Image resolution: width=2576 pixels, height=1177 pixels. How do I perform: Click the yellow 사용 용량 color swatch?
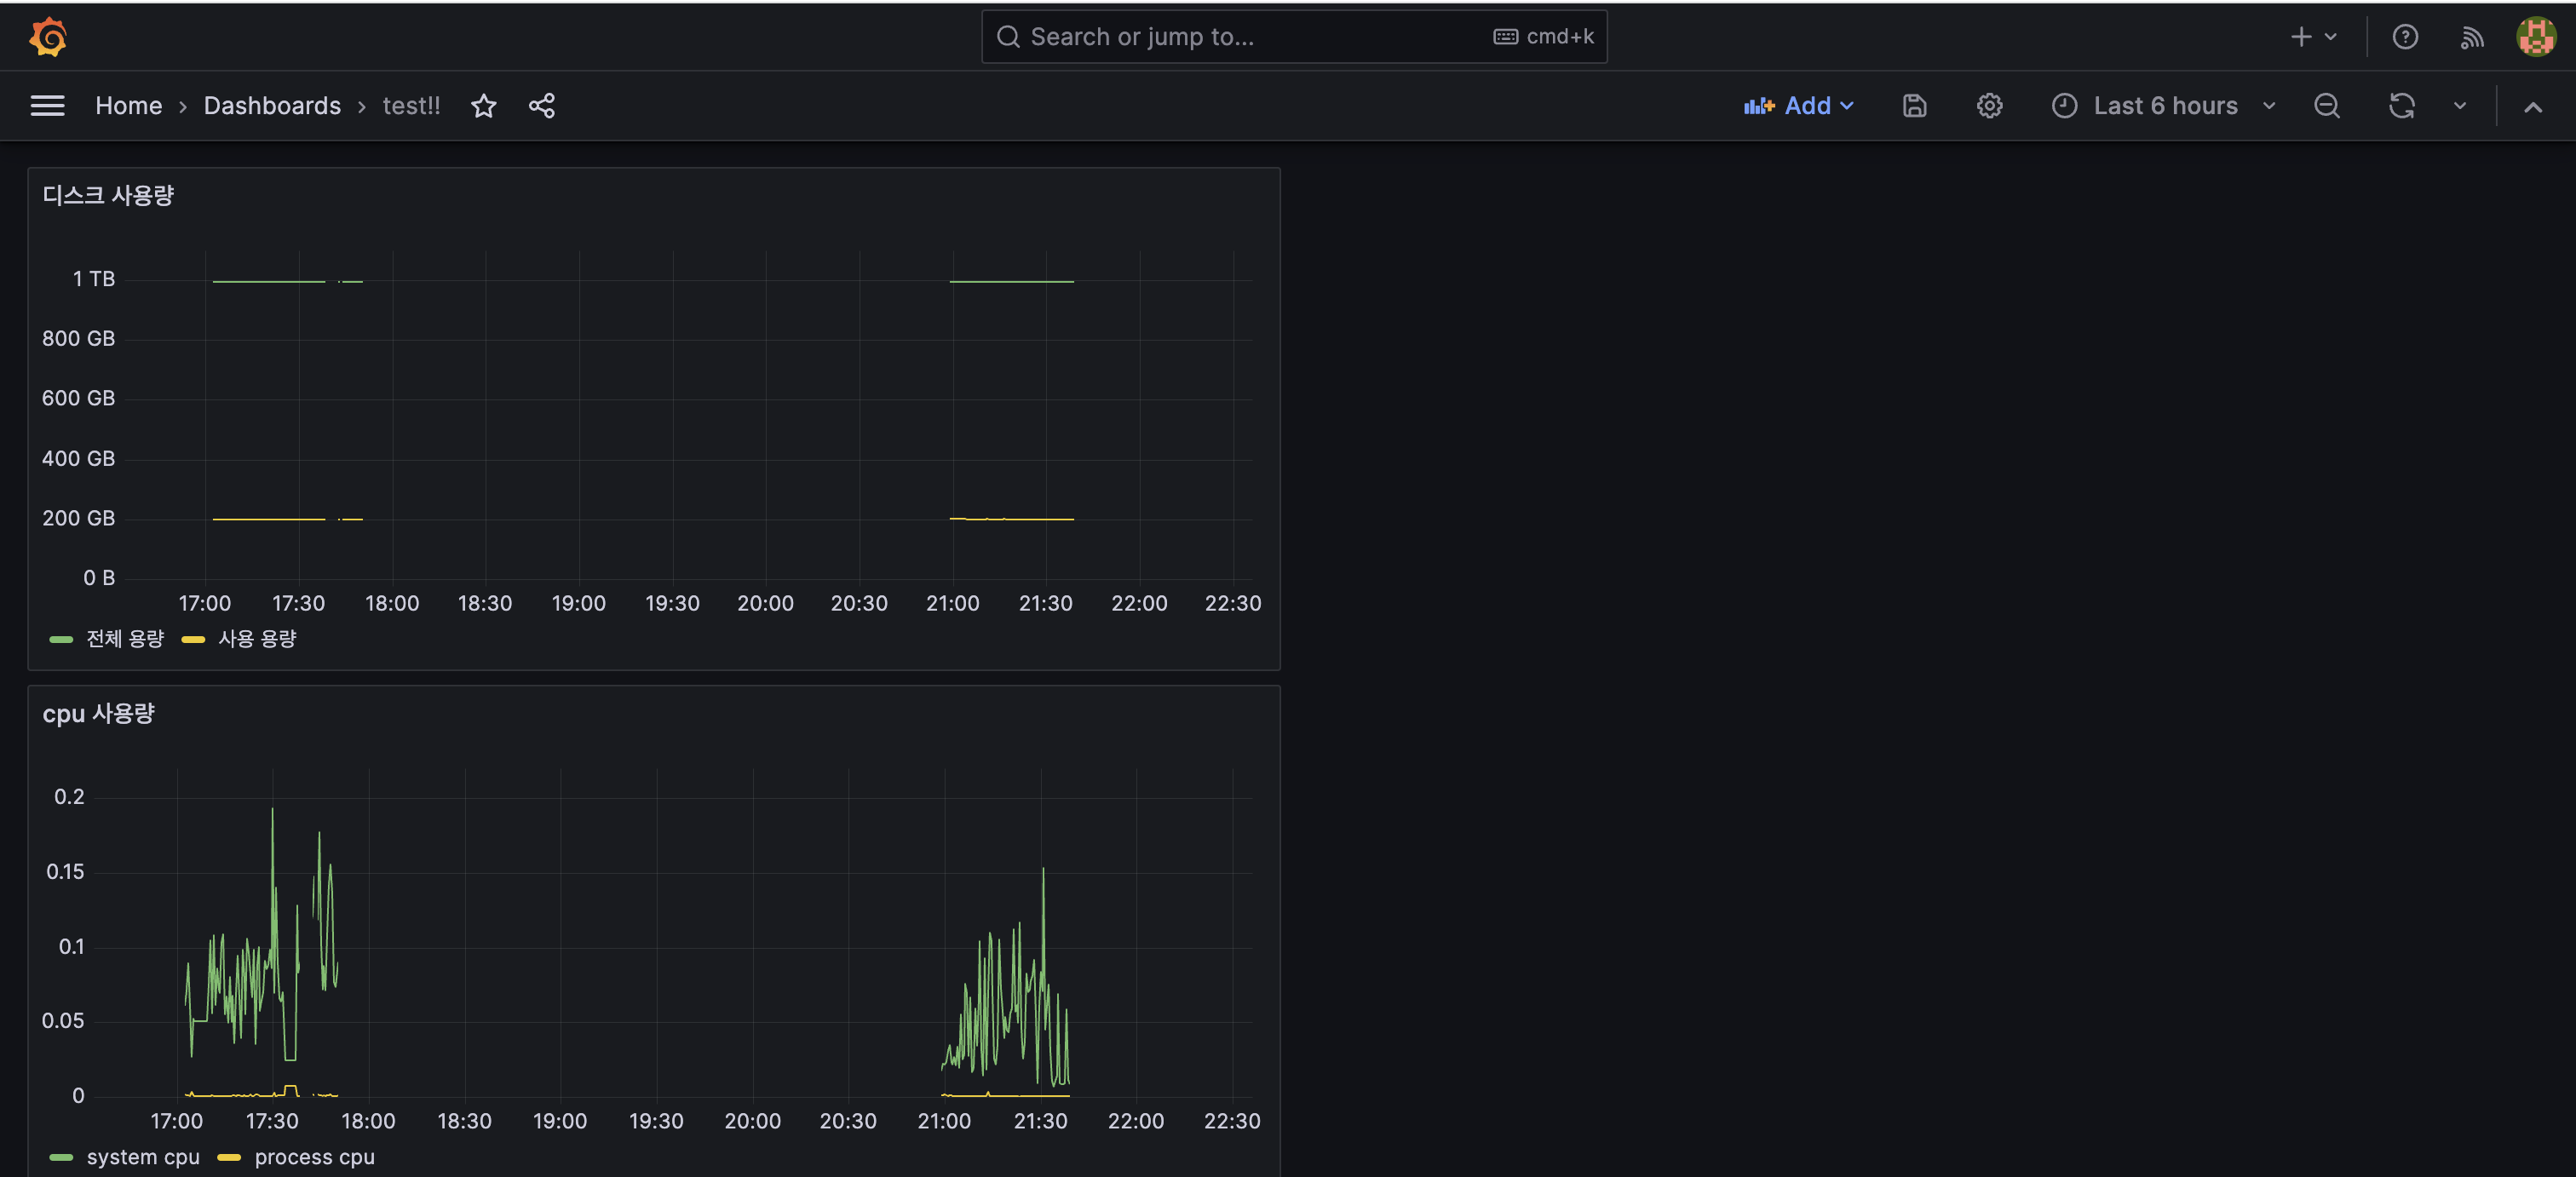coord(193,639)
